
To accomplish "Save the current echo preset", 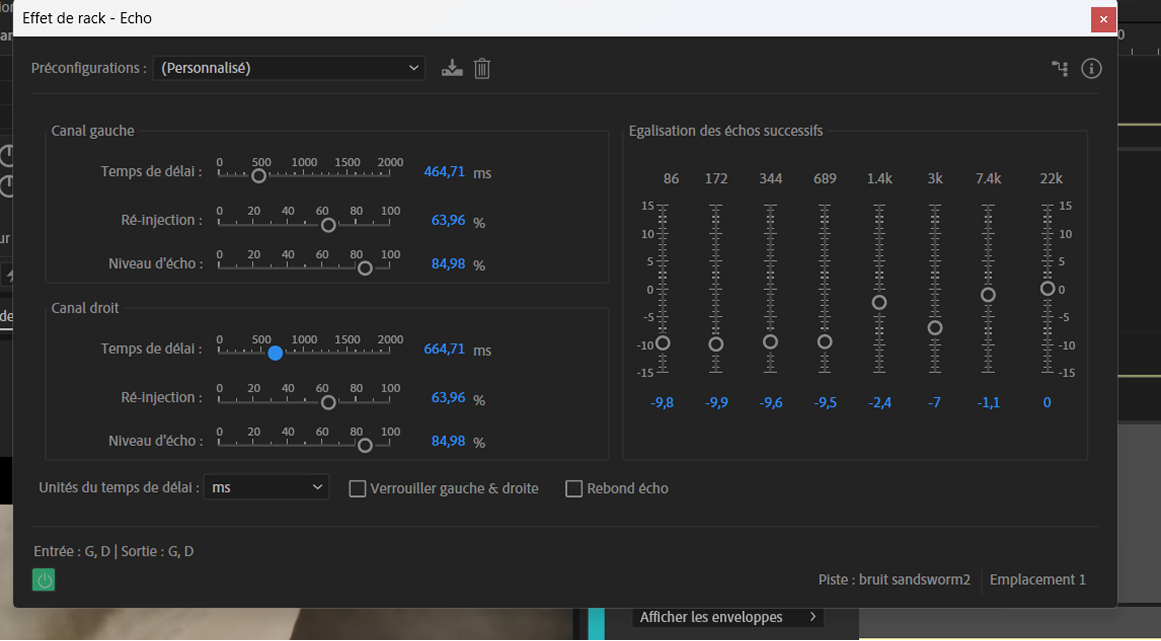I will coord(452,68).
